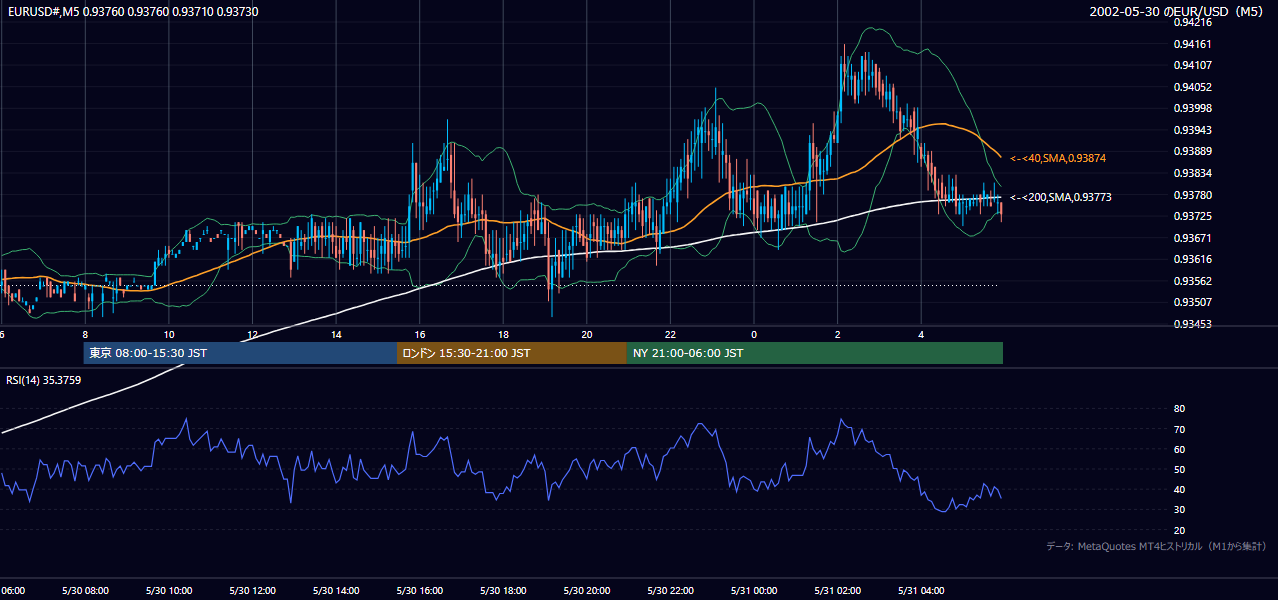Click RSI scale level 70
Screen dimensions: 1278x600
[x=1179, y=429]
